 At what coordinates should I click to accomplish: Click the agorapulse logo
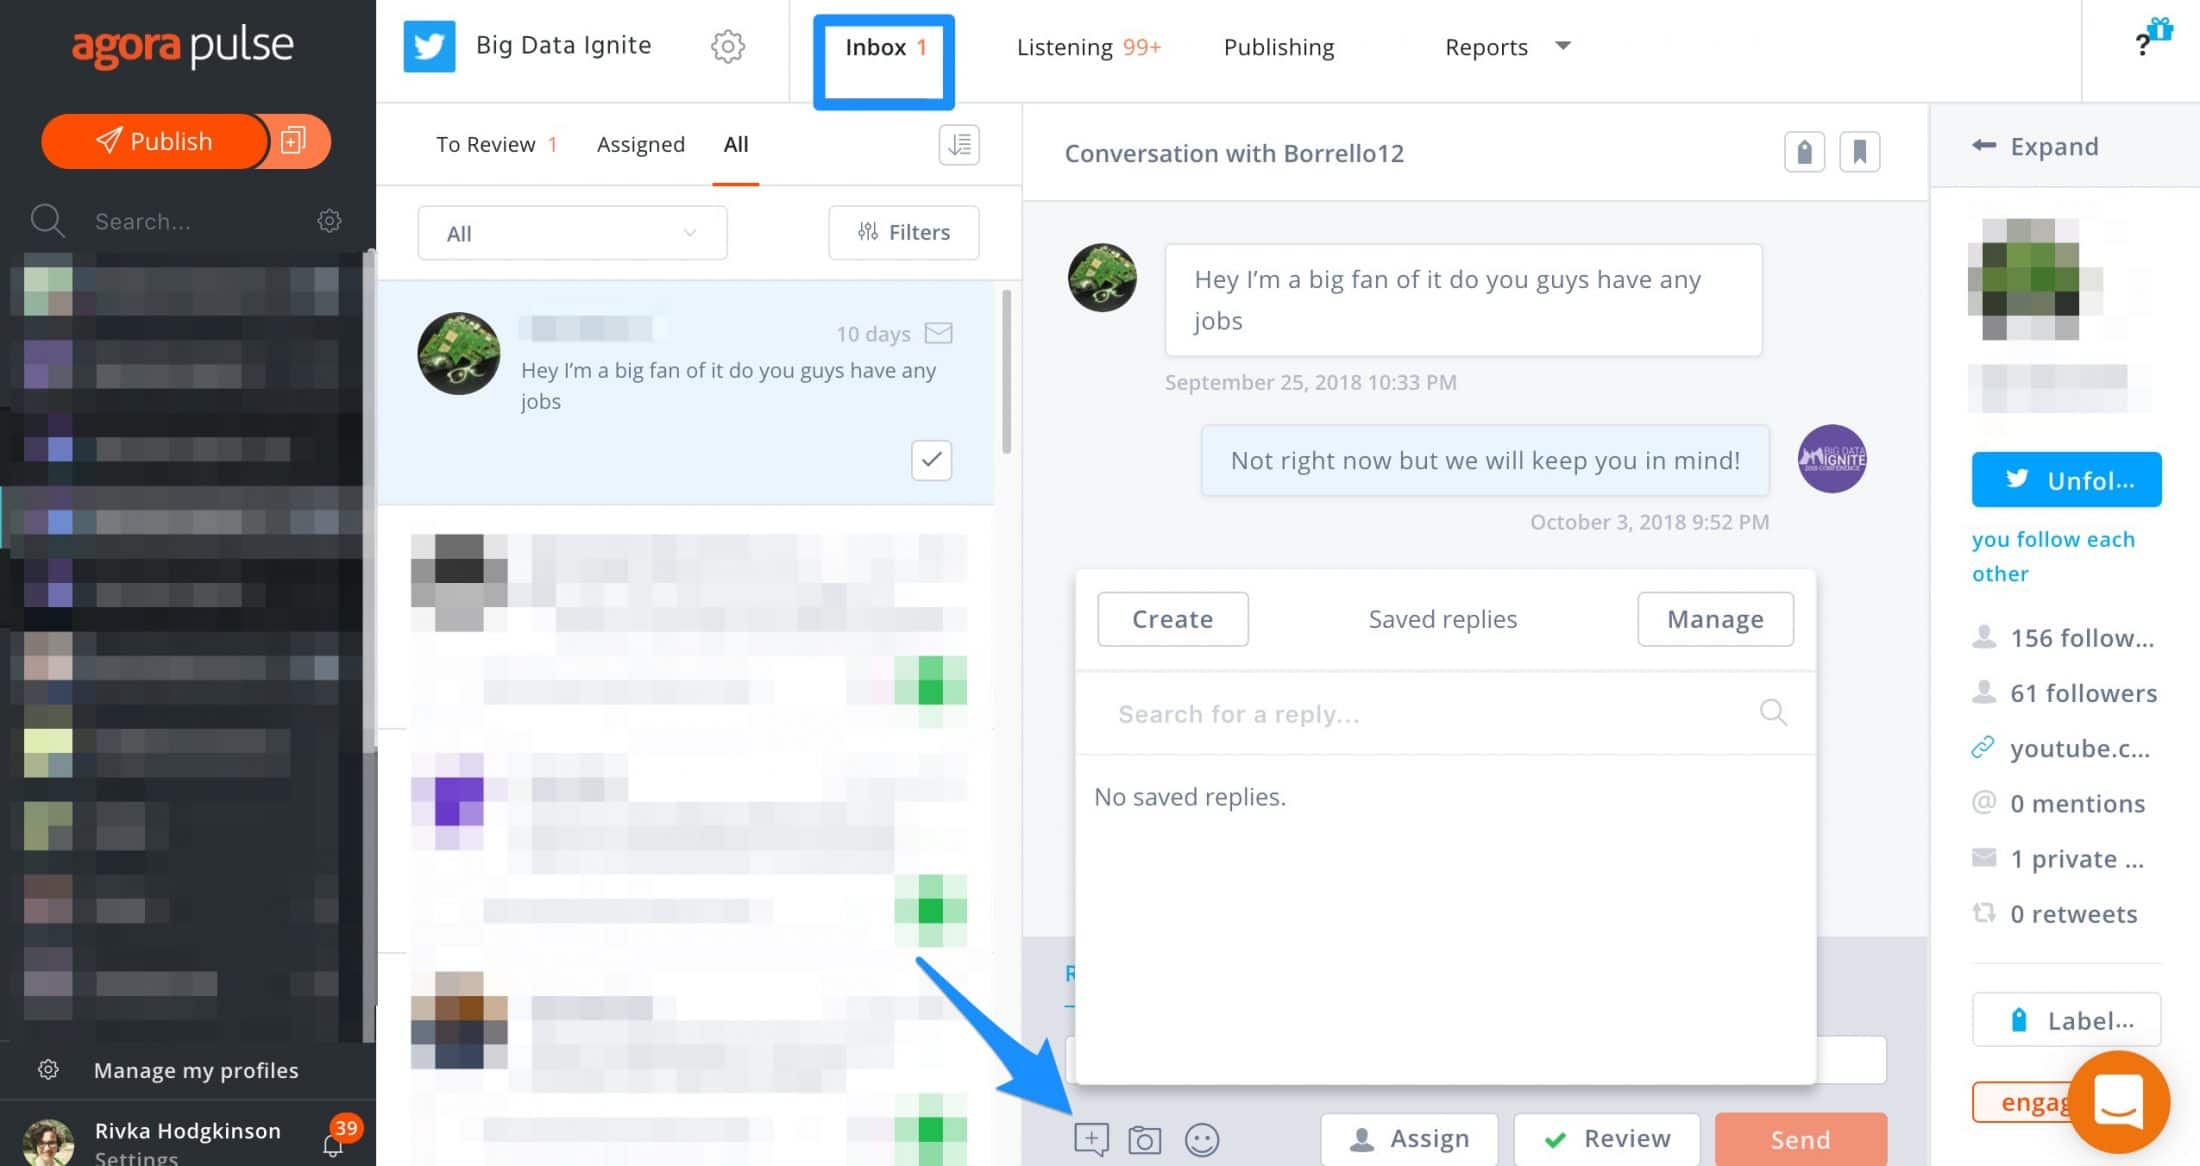182,46
